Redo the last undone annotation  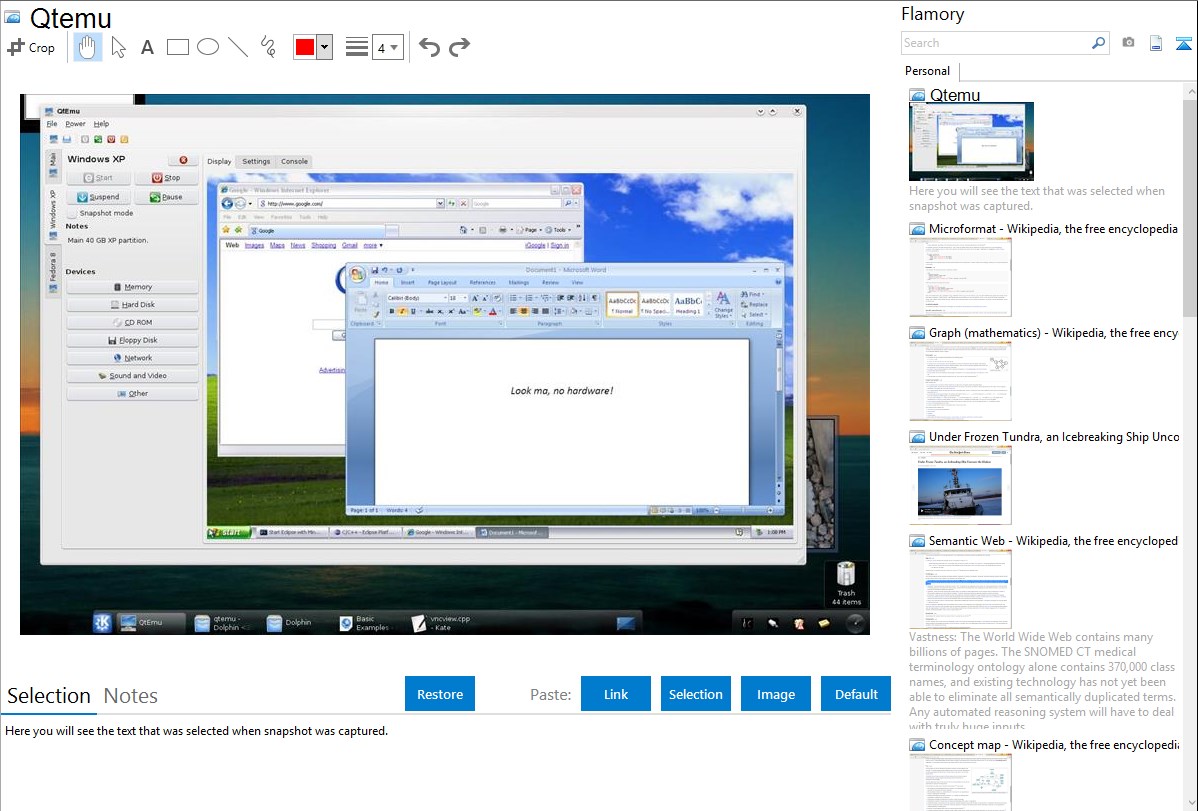tap(459, 47)
